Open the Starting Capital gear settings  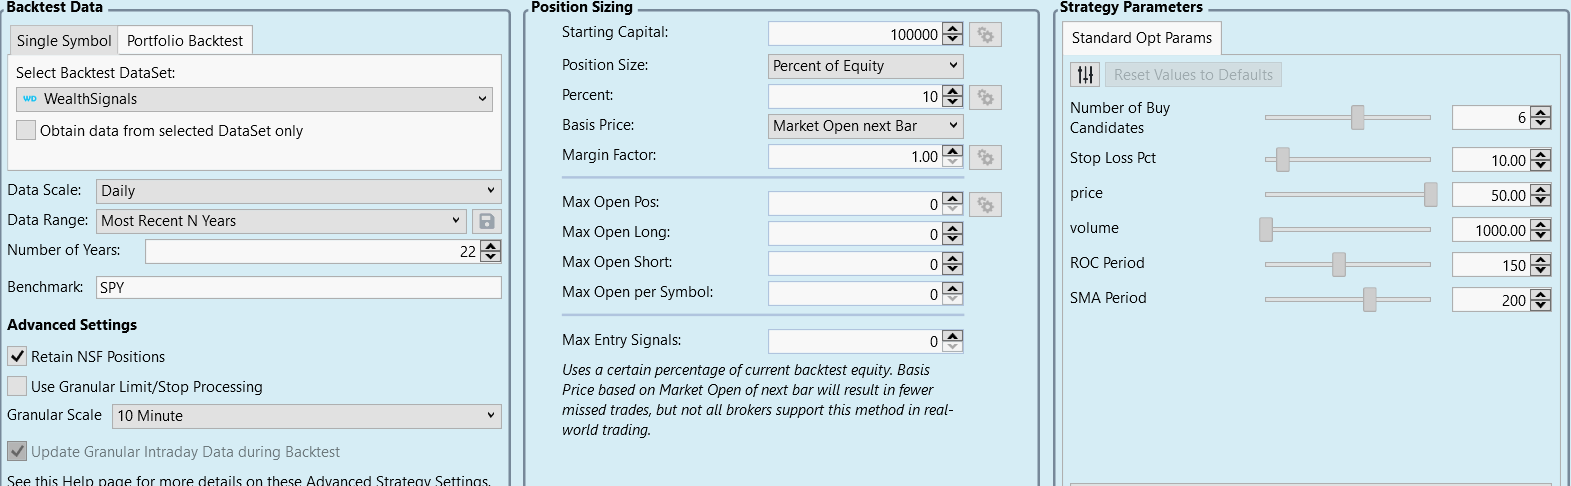[x=985, y=35]
